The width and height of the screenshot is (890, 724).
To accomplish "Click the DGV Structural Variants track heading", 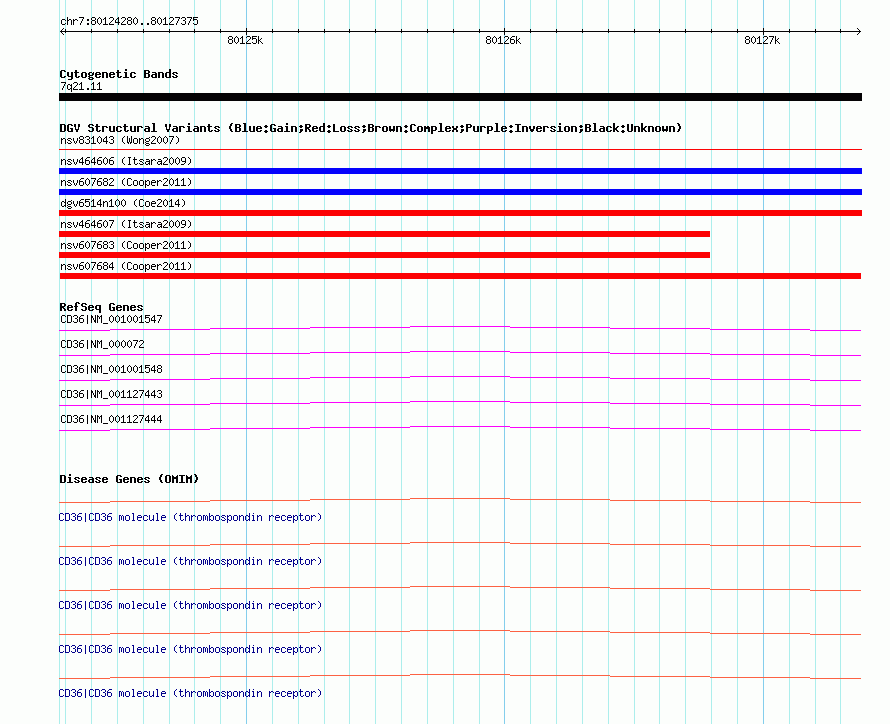I will [x=371, y=128].
